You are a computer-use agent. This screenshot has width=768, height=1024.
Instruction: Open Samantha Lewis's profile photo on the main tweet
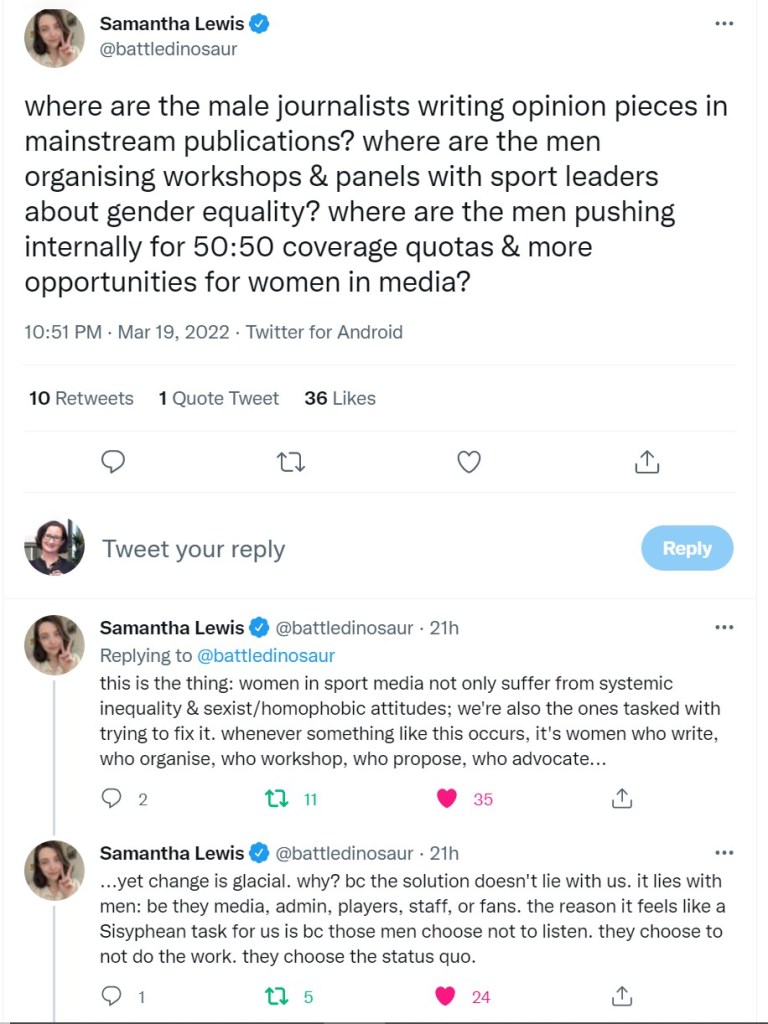(53, 38)
